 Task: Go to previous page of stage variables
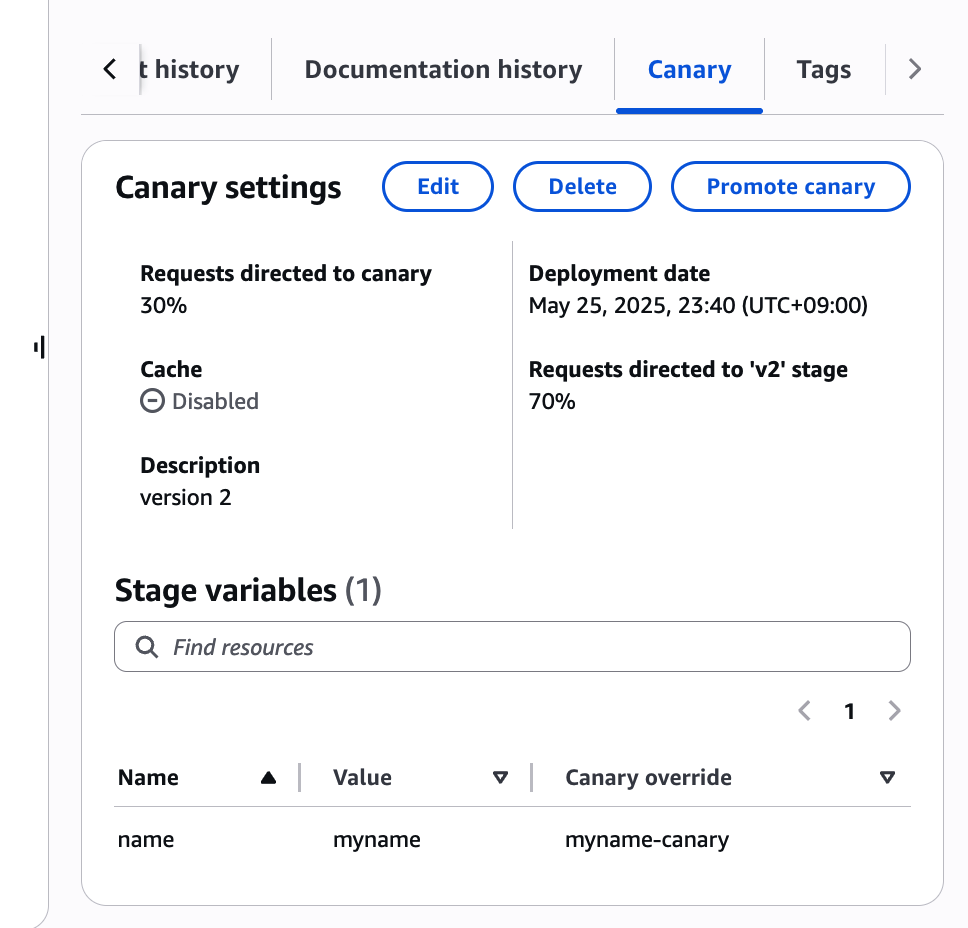[x=804, y=711]
